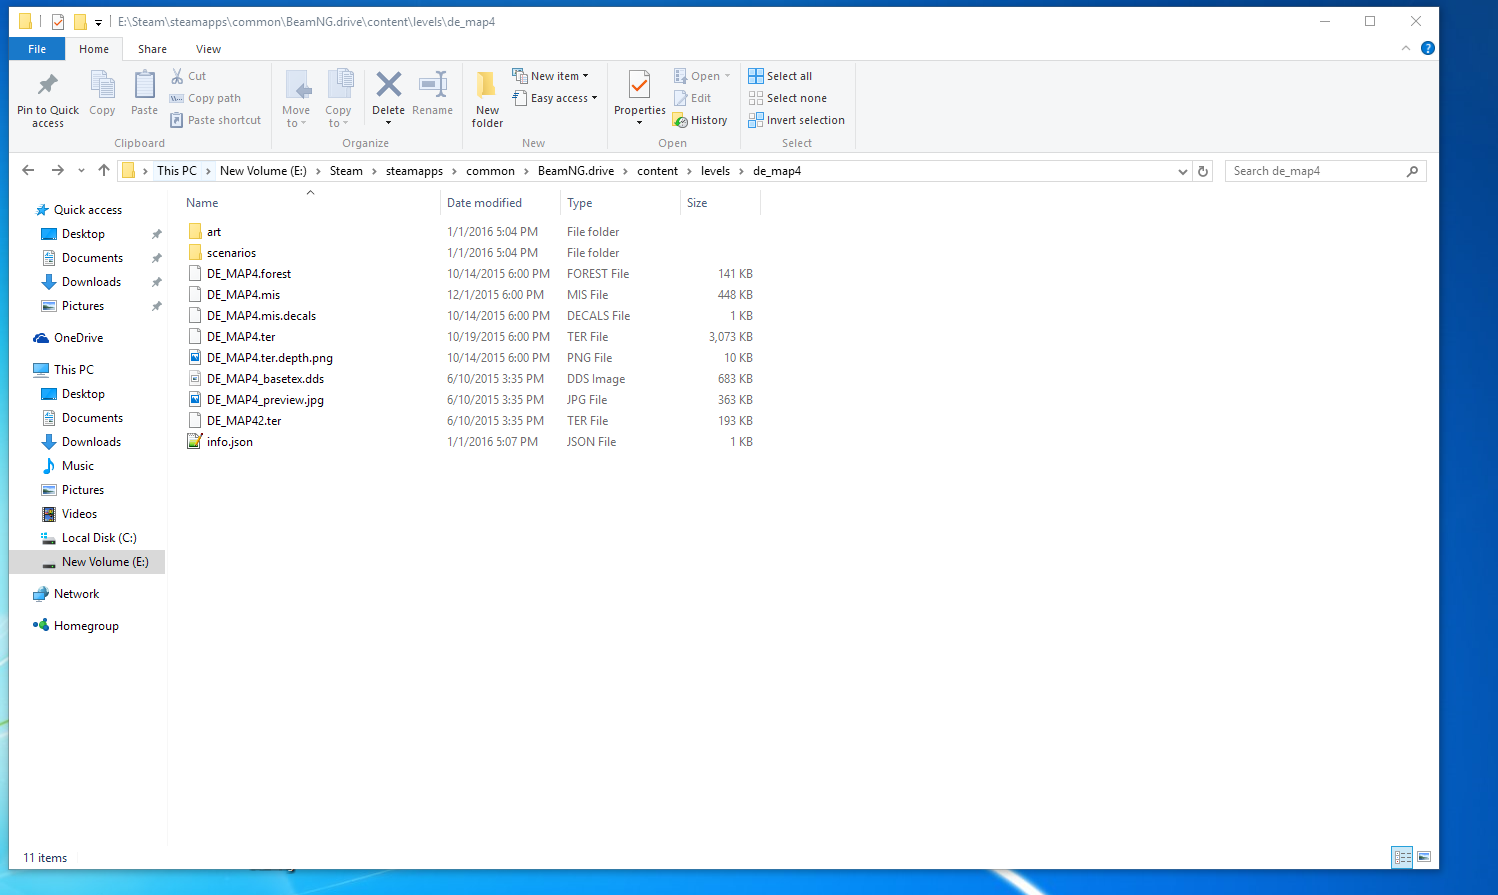Open Homegroup in the navigation pane
This screenshot has height=895, width=1498.
(x=86, y=626)
